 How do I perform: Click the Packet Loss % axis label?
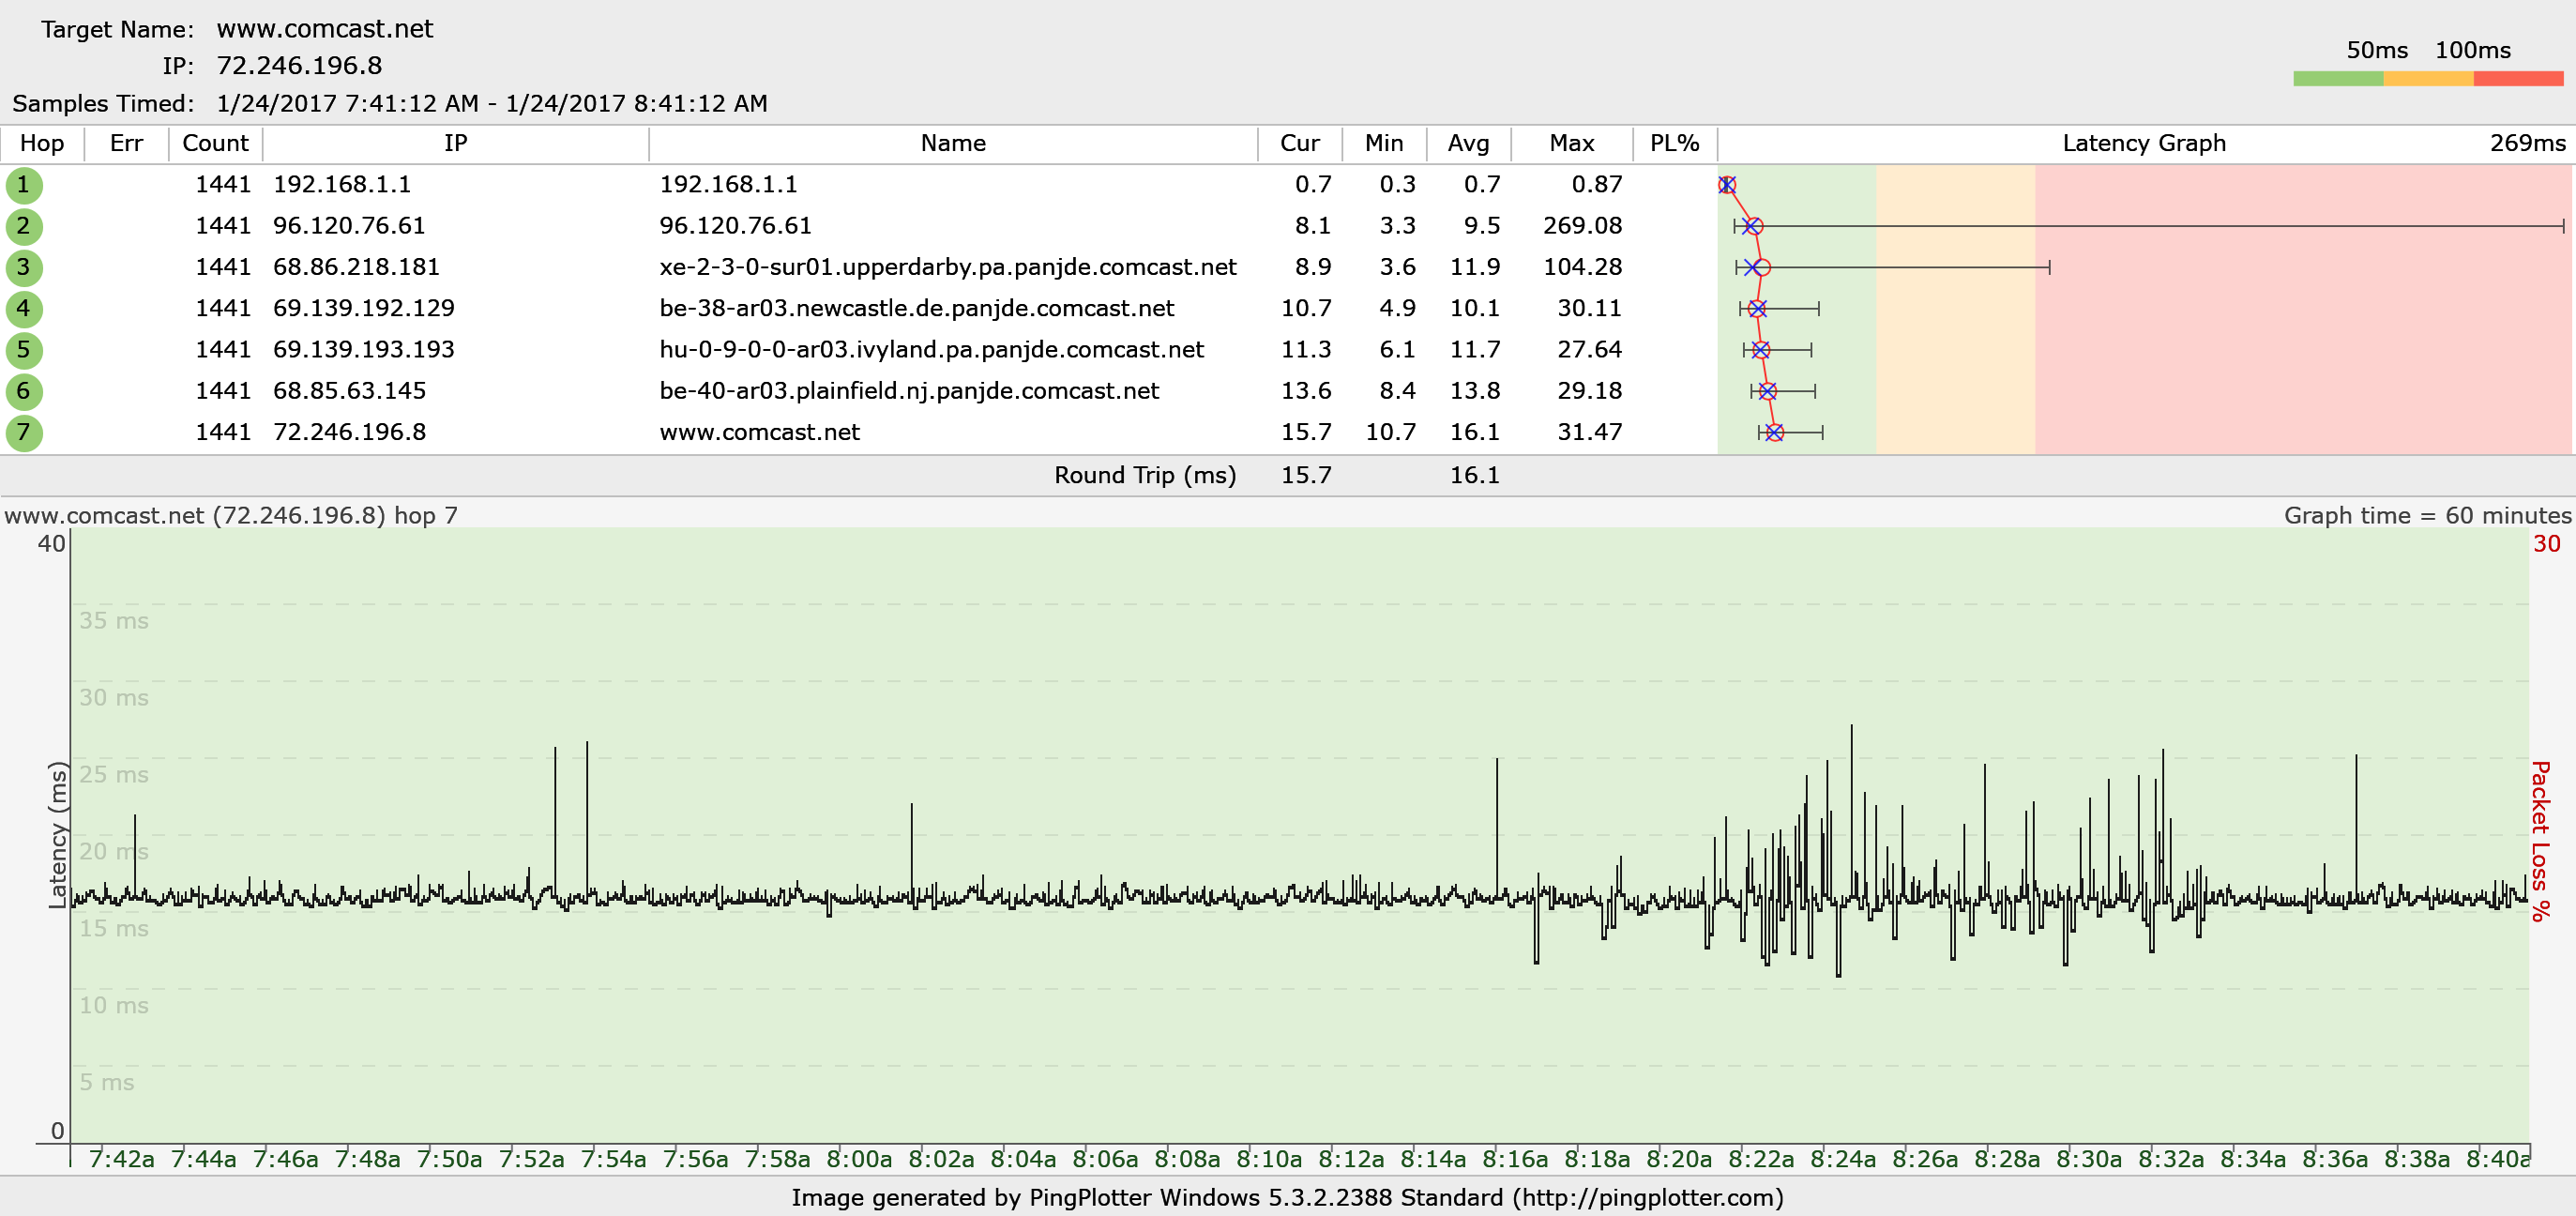tap(2541, 841)
